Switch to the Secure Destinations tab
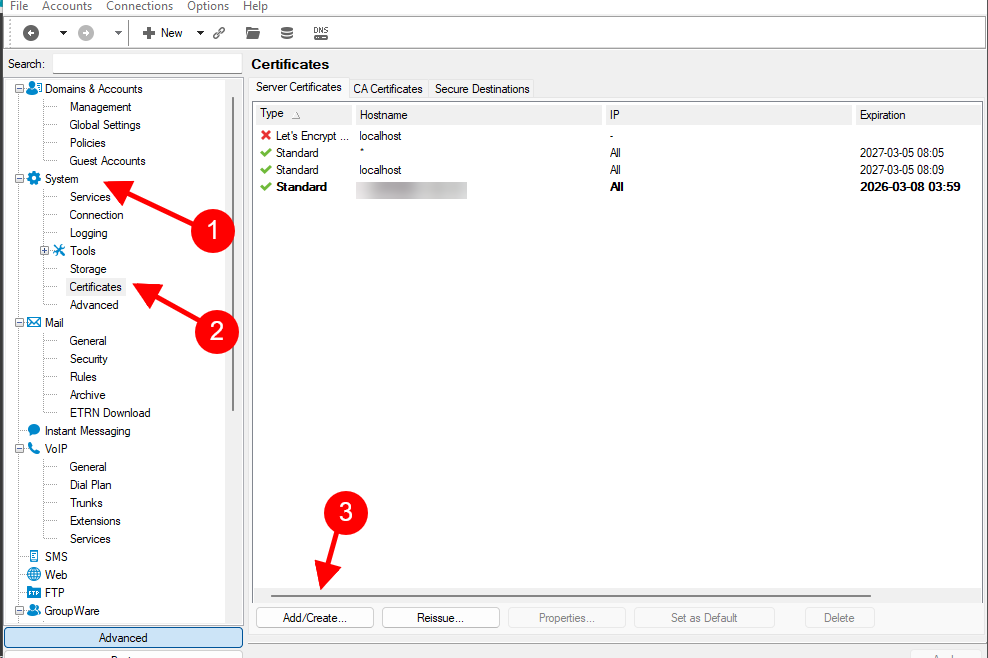The width and height of the screenshot is (988, 658). 482,89
